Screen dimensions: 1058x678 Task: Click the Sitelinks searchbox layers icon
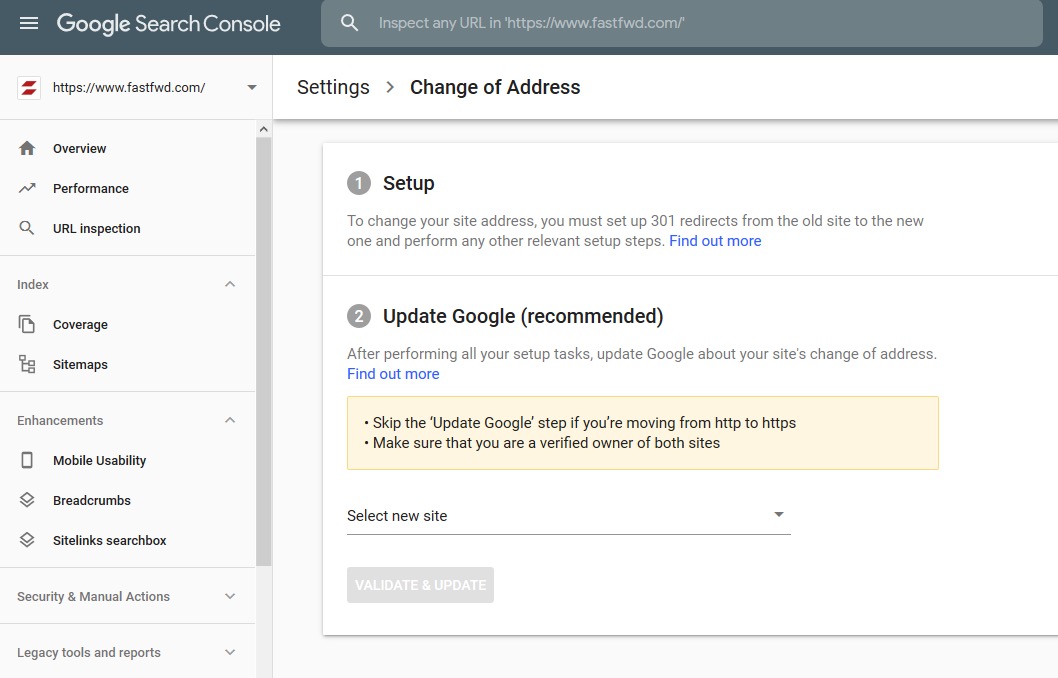(x=27, y=540)
